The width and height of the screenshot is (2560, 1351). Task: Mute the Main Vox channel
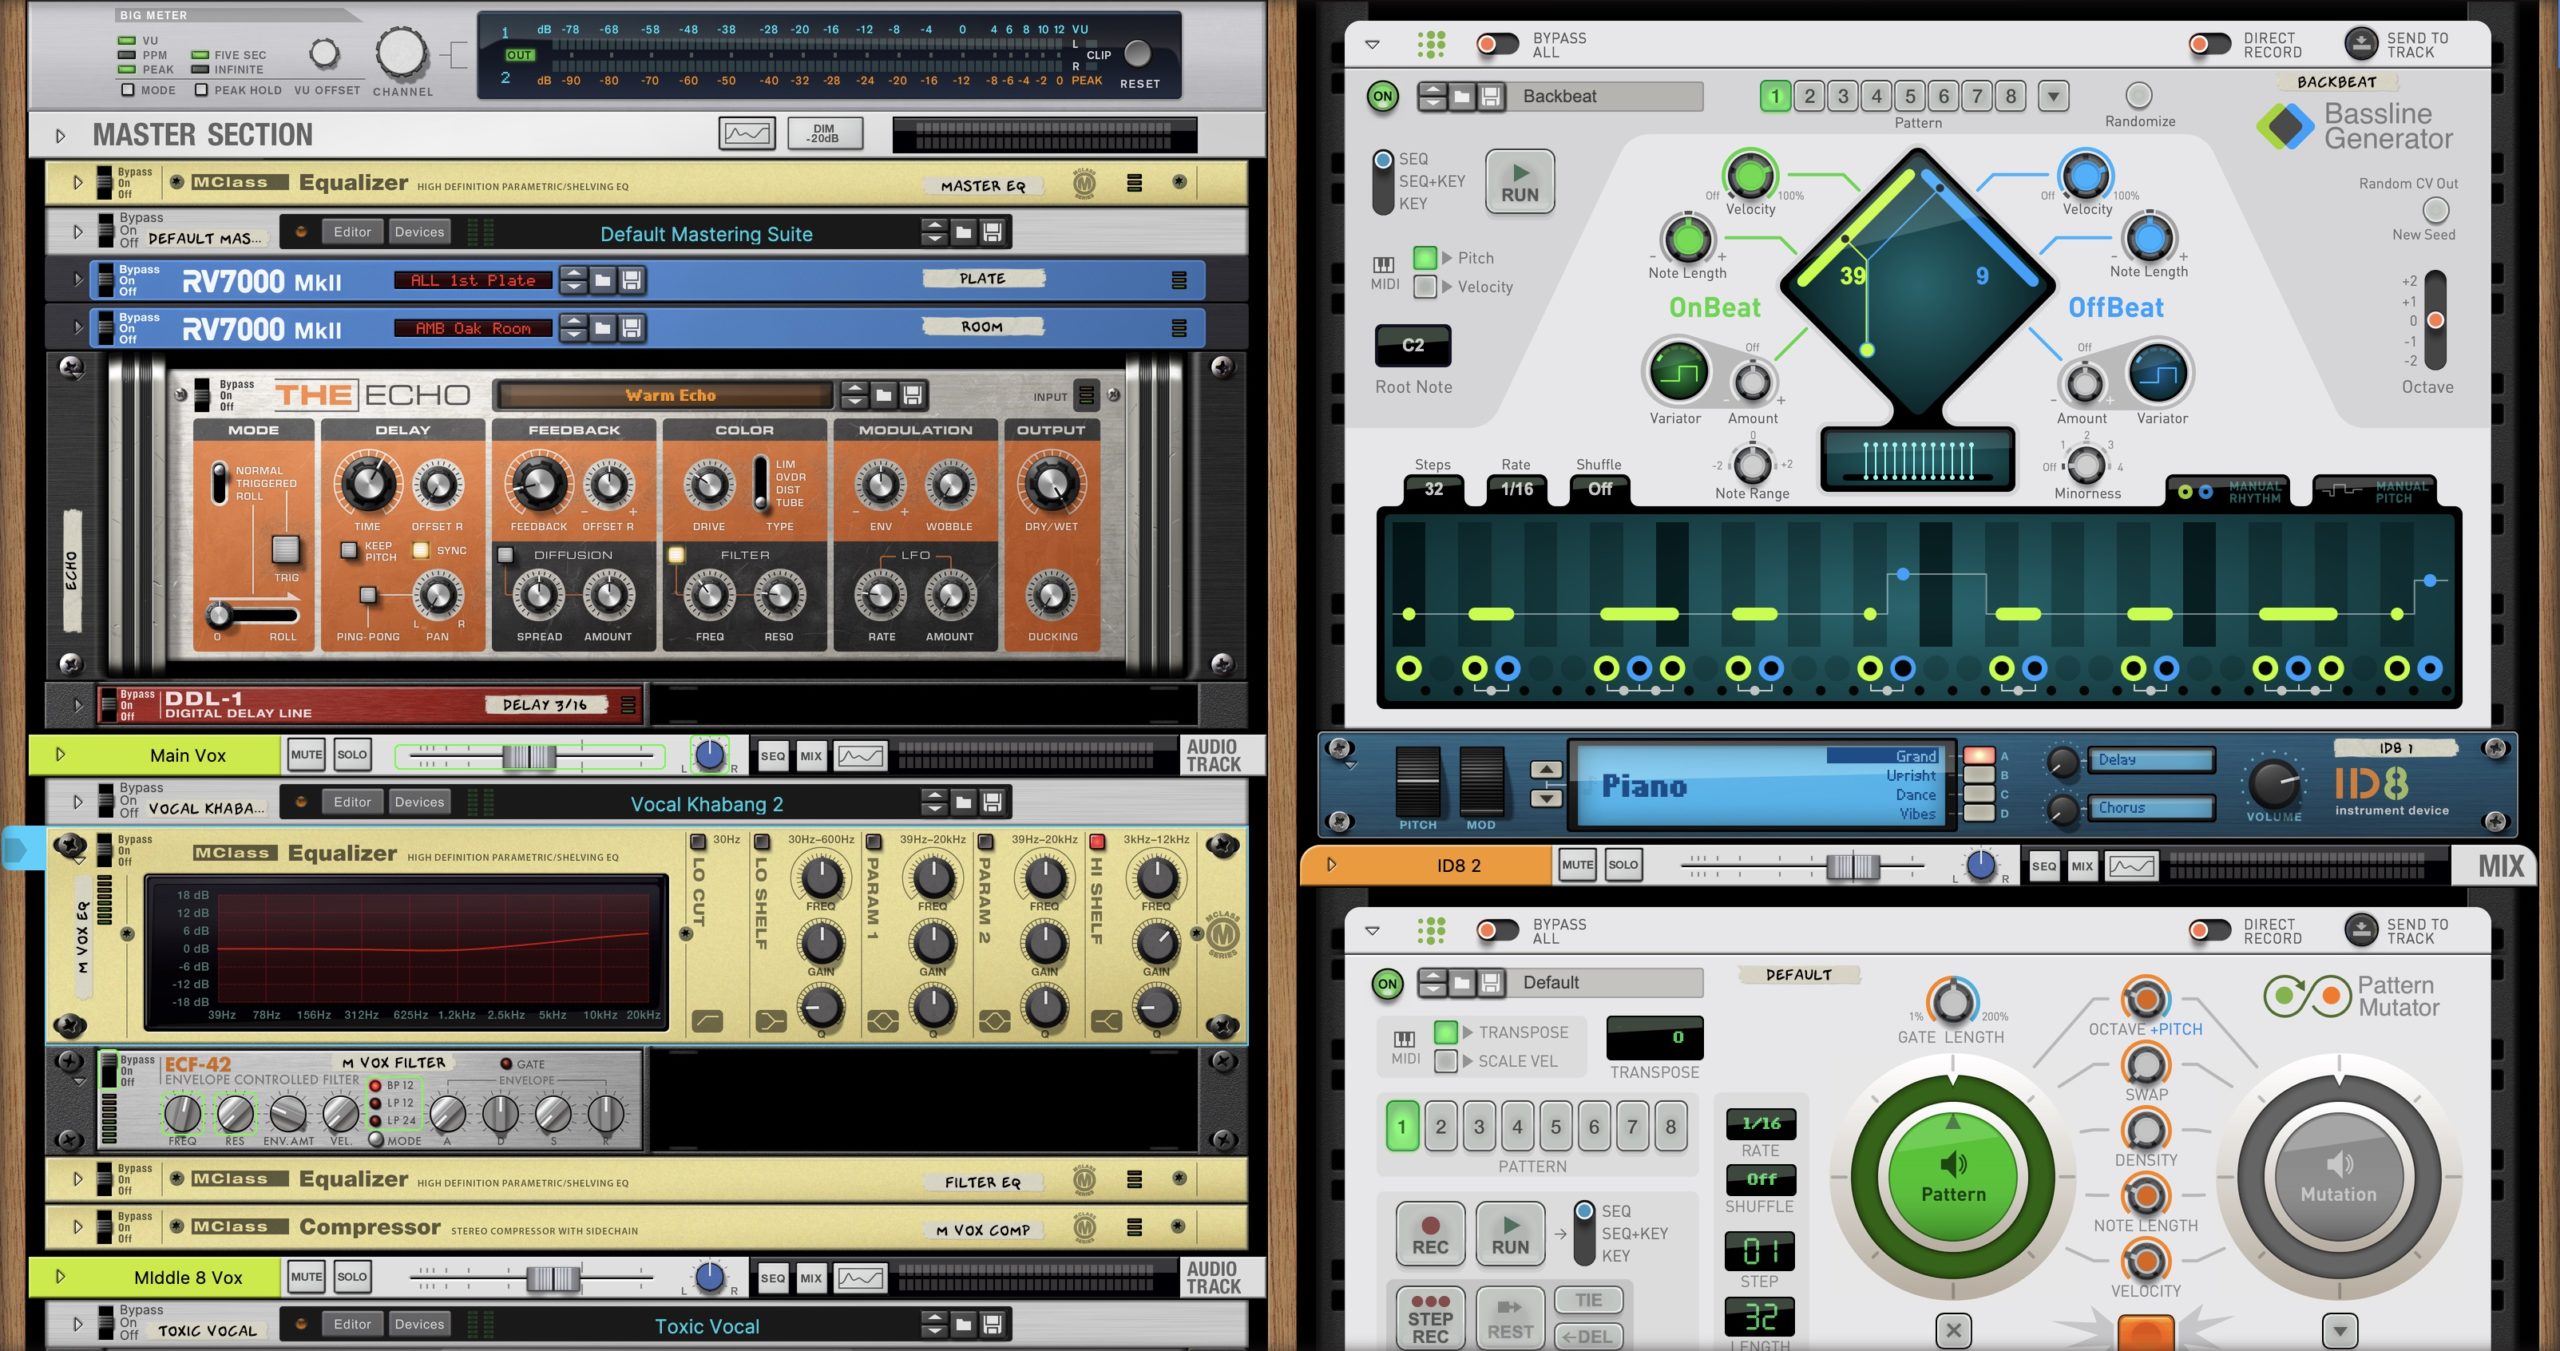point(306,755)
